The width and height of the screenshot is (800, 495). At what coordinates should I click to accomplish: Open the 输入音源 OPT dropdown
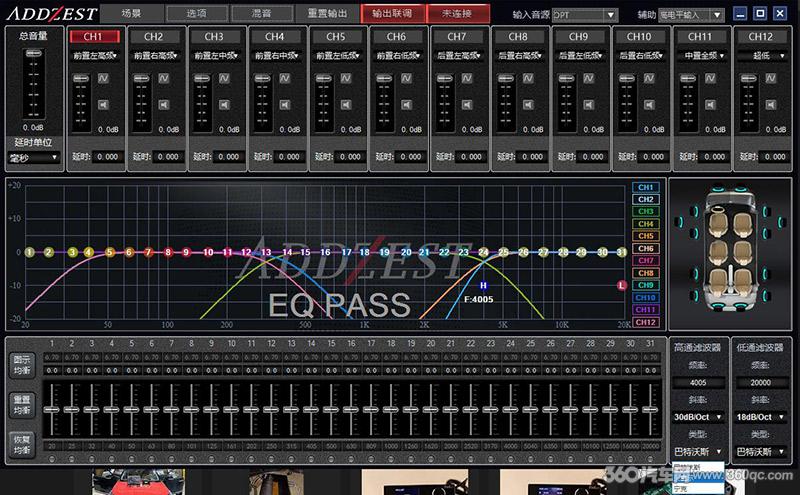[585, 15]
